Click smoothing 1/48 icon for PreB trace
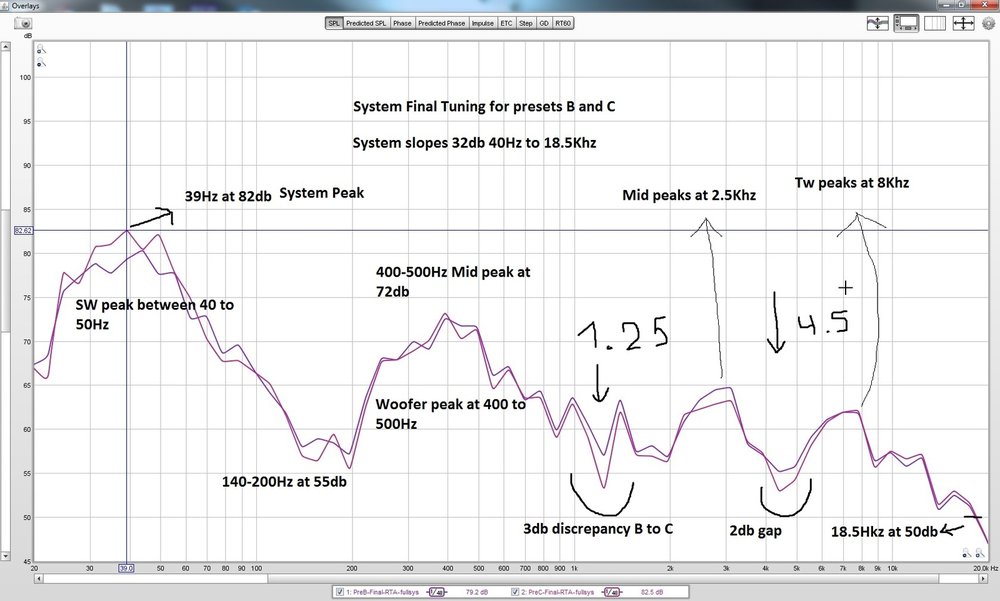This screenshot has height=601, width=1000. [x=437, y=592]
